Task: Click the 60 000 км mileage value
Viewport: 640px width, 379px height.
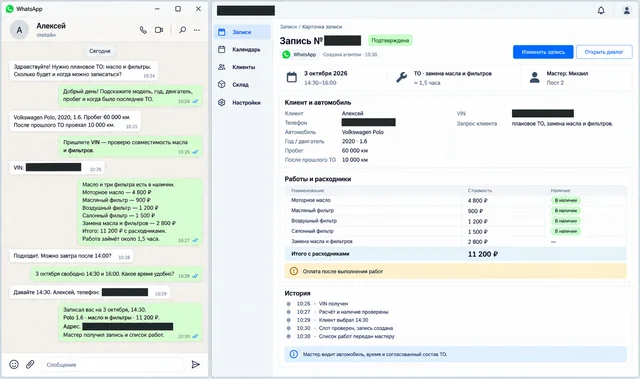Action: pos(354,151)
